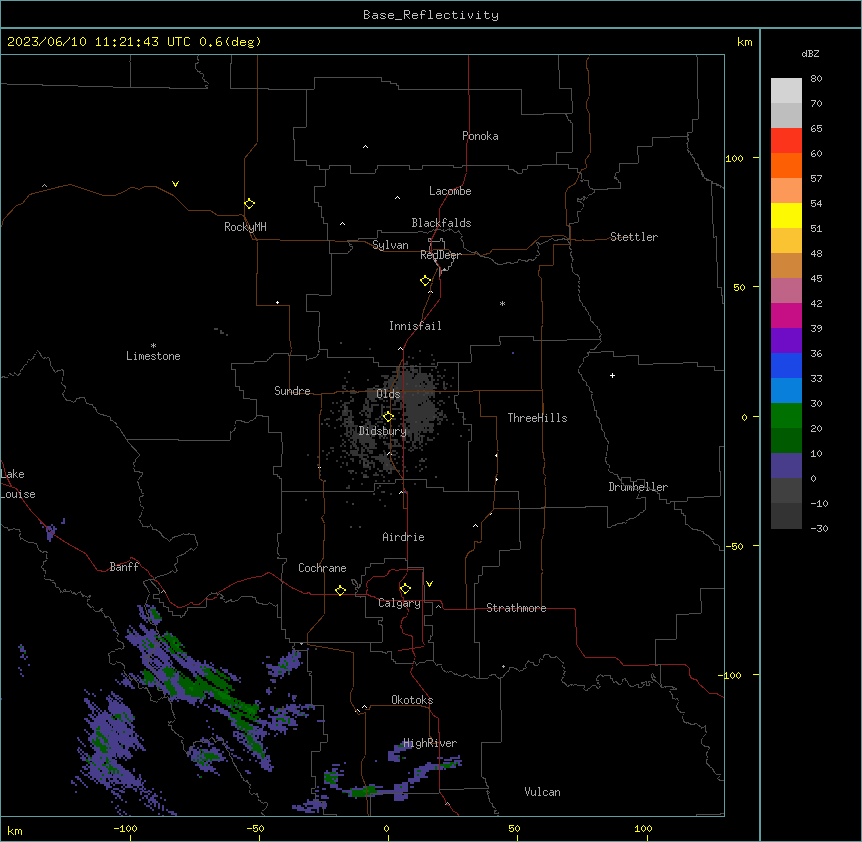Select the RedDeer city label
Image resolution: width=862 pixels, height=842 pixels.
(x=440, y=255)
